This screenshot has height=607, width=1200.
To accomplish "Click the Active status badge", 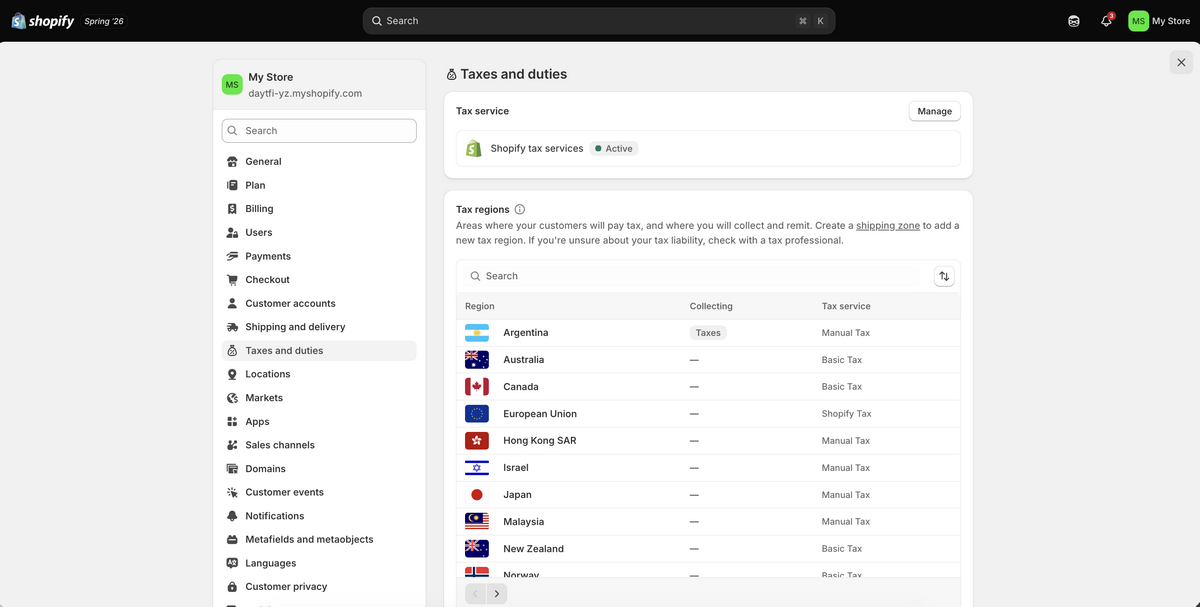I will coord(614,149).
